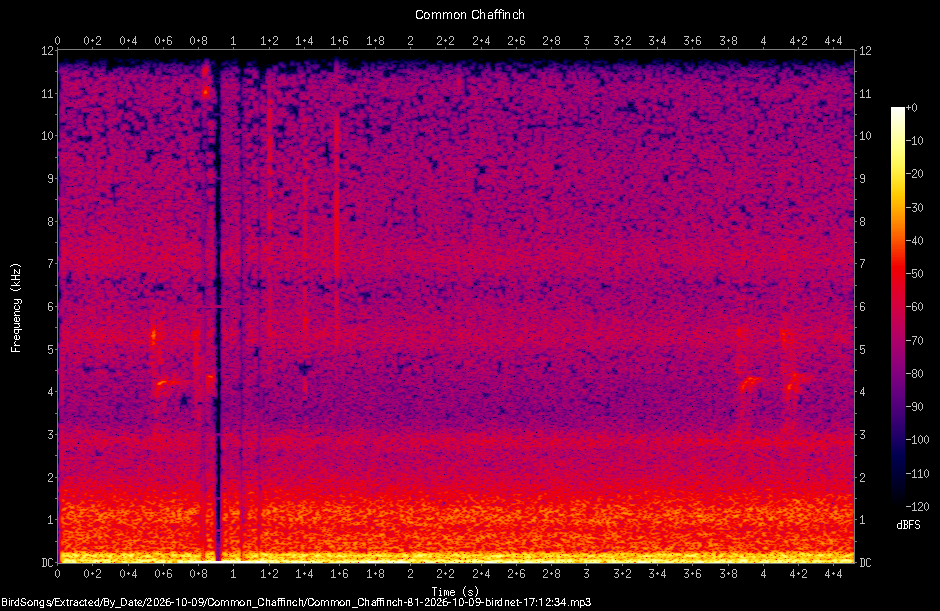This screenshot has width=940, height=611.
Task: Click the -50 color scale label
Action: tap(914, 273)
